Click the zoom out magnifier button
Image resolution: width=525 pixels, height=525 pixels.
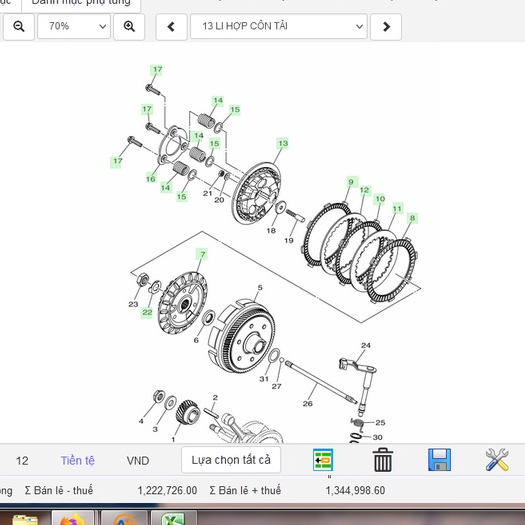coord(19,26)
